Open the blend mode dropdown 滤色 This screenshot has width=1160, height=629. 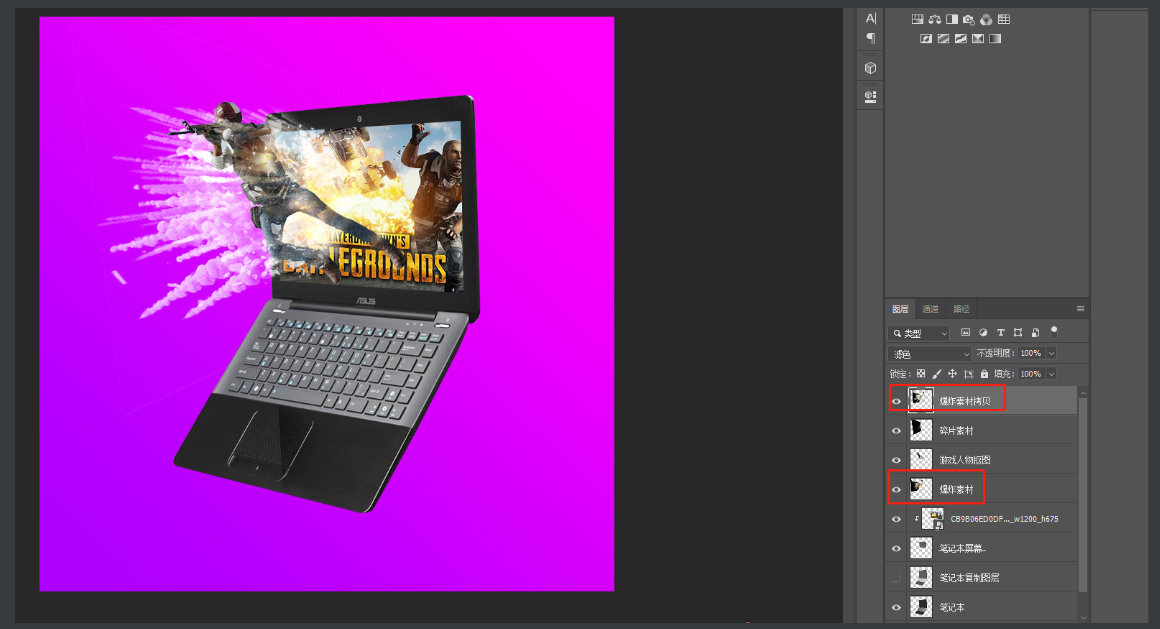929,354
